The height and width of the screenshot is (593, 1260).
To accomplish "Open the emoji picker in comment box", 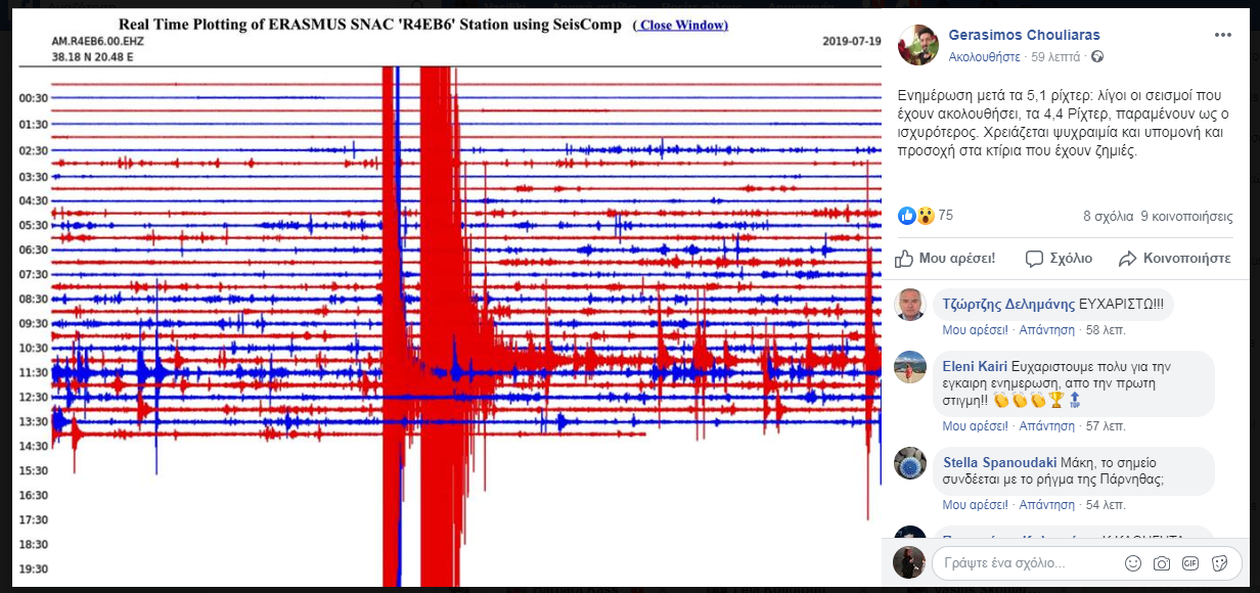I will (x=1133, y=563).
